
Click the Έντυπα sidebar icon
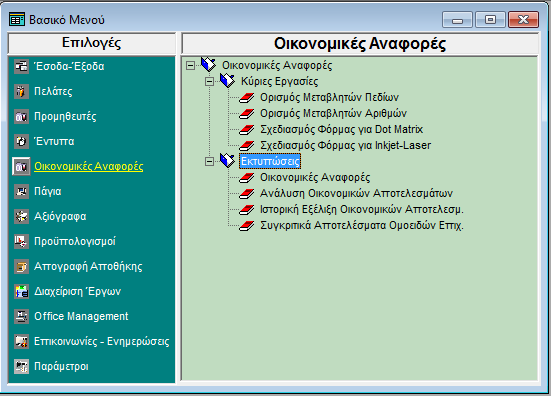pyautogui.click(x=21, y=141)
